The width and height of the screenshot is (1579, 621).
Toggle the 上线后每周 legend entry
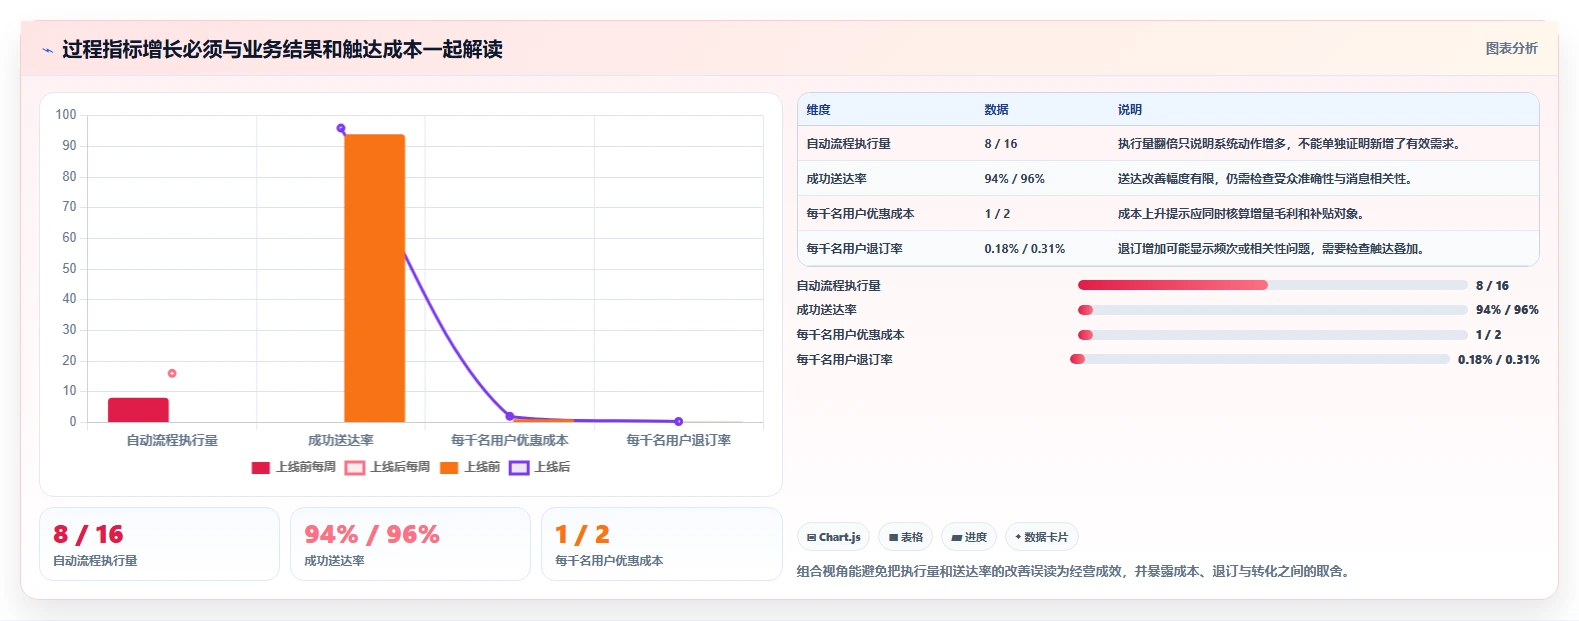point(388,467)
